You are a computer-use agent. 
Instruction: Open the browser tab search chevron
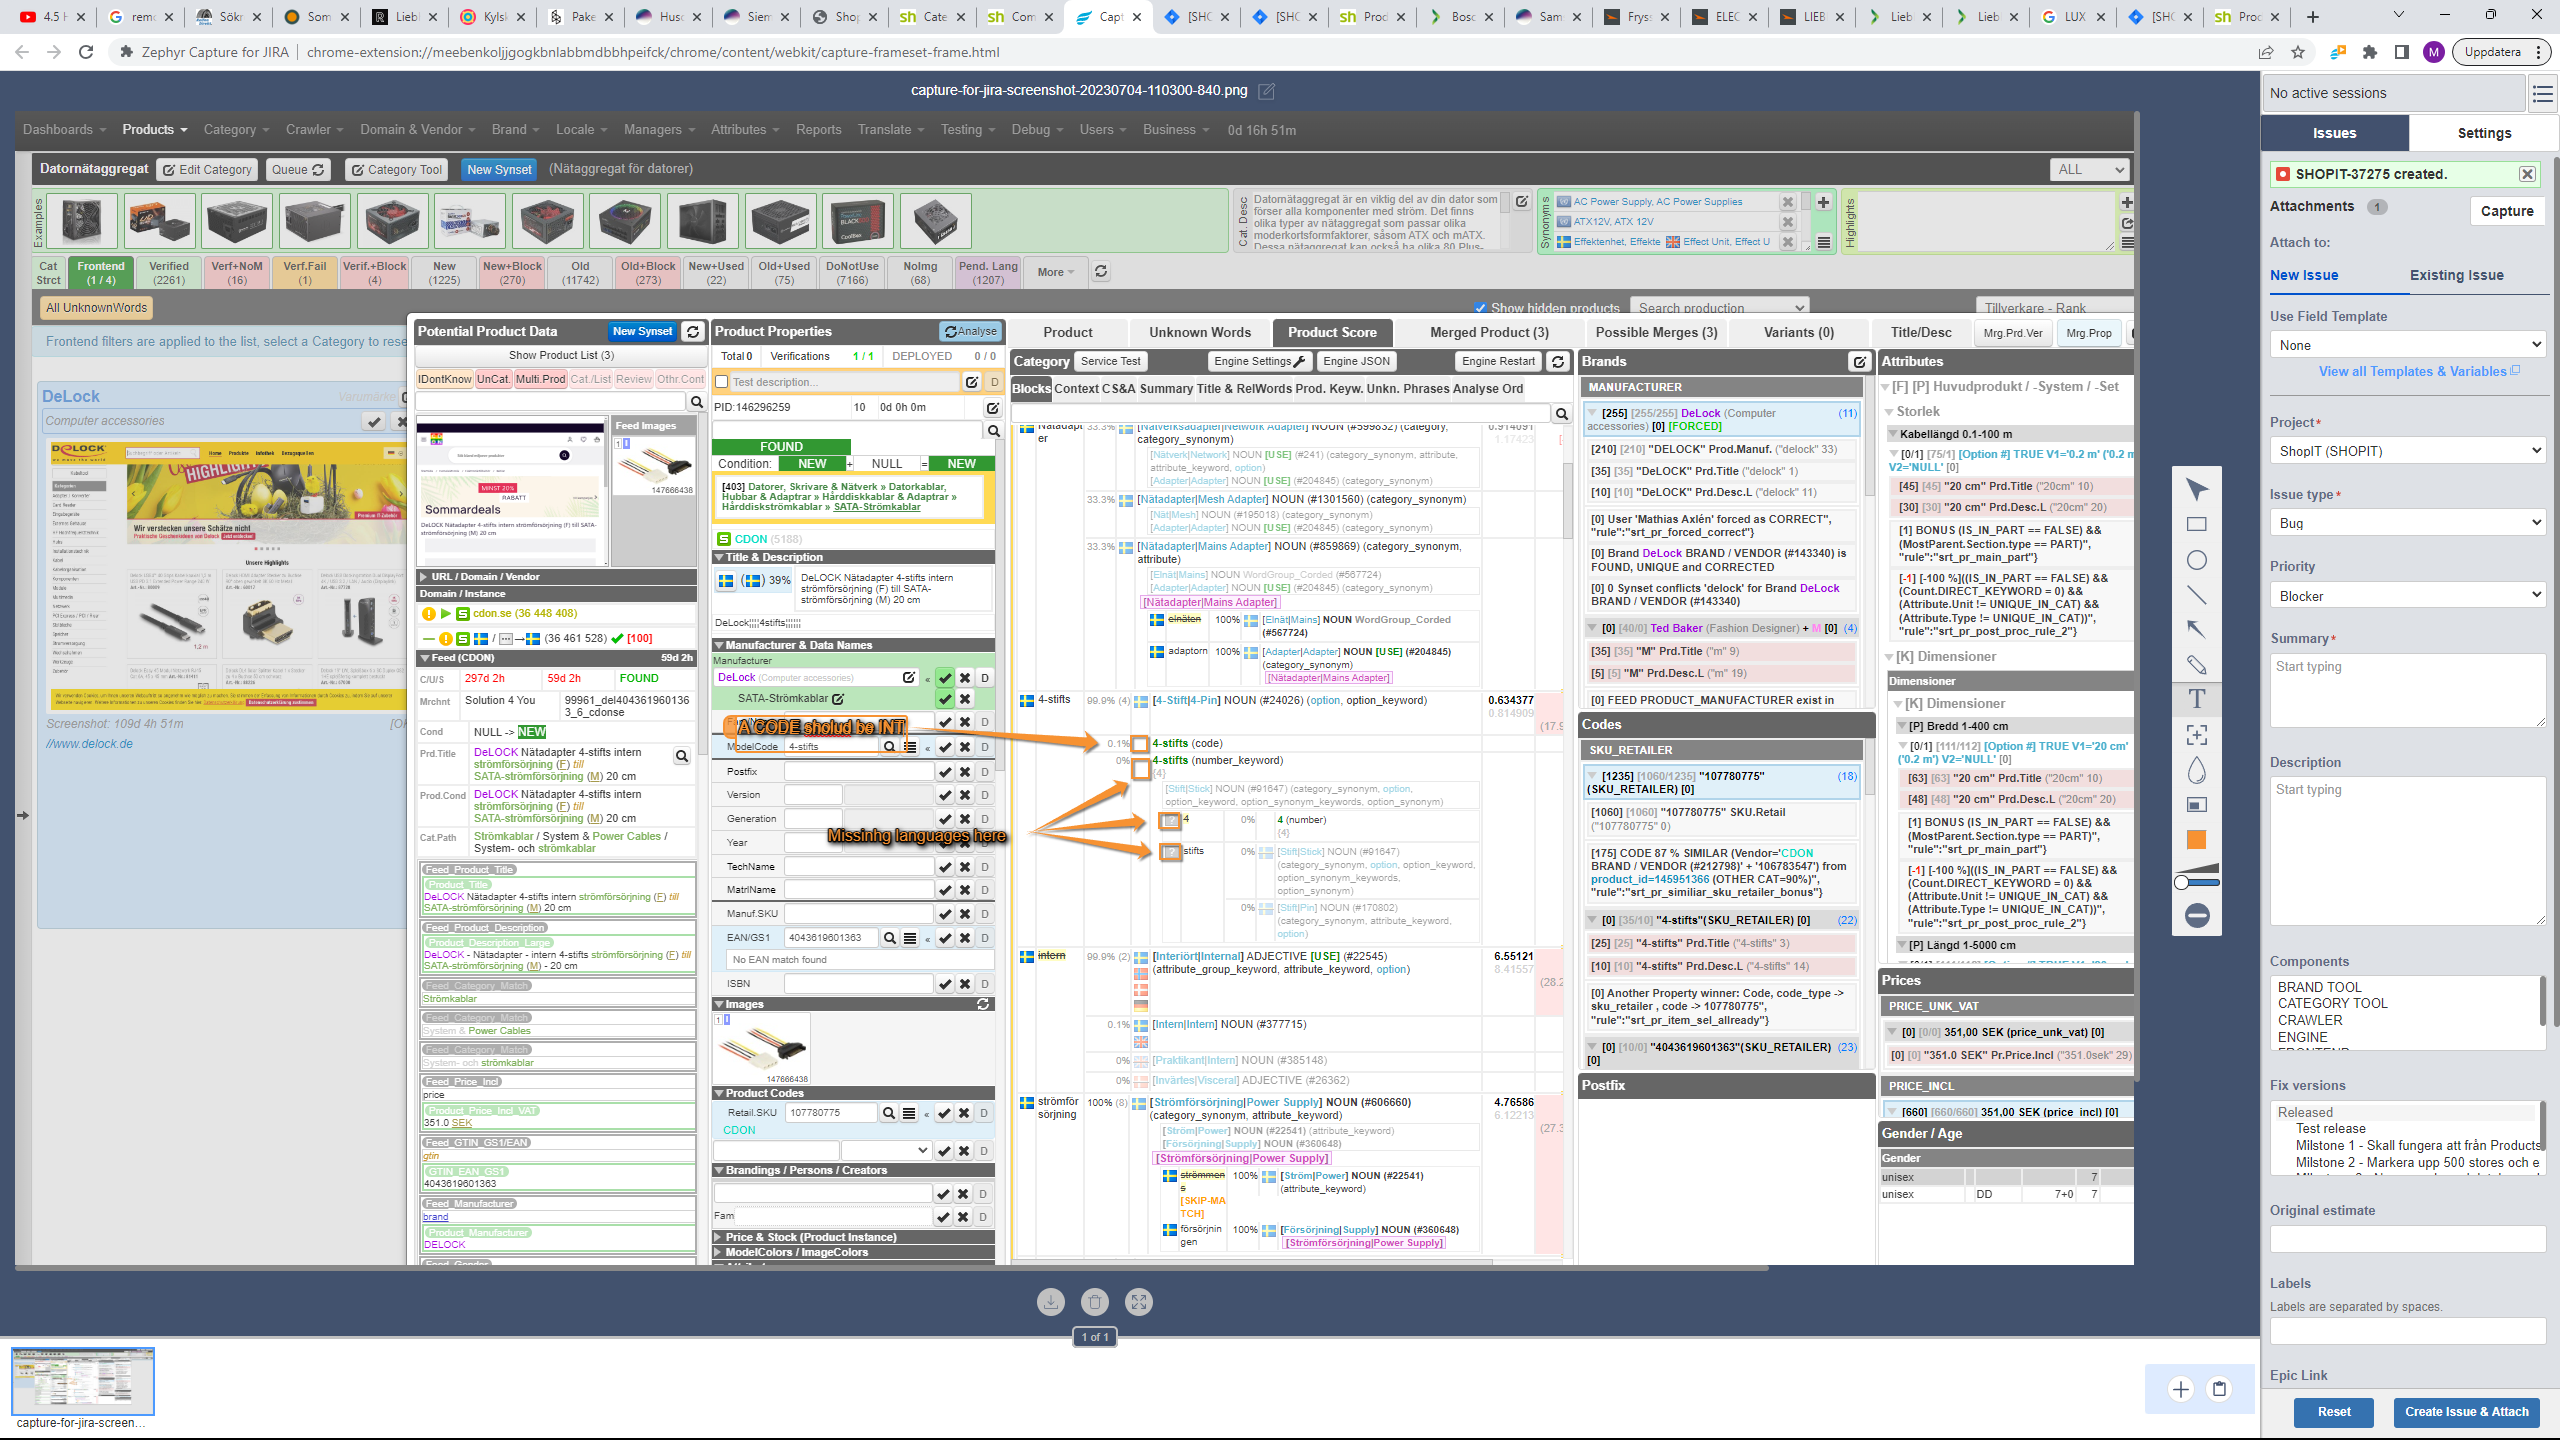pos(2397,16)
